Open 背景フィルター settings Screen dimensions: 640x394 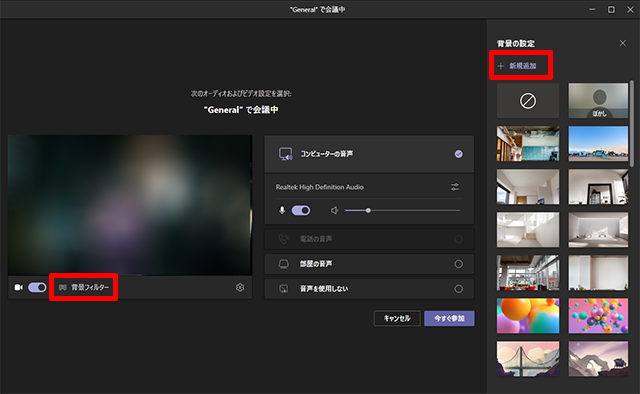pyautogui.click(x=84, y=287)
